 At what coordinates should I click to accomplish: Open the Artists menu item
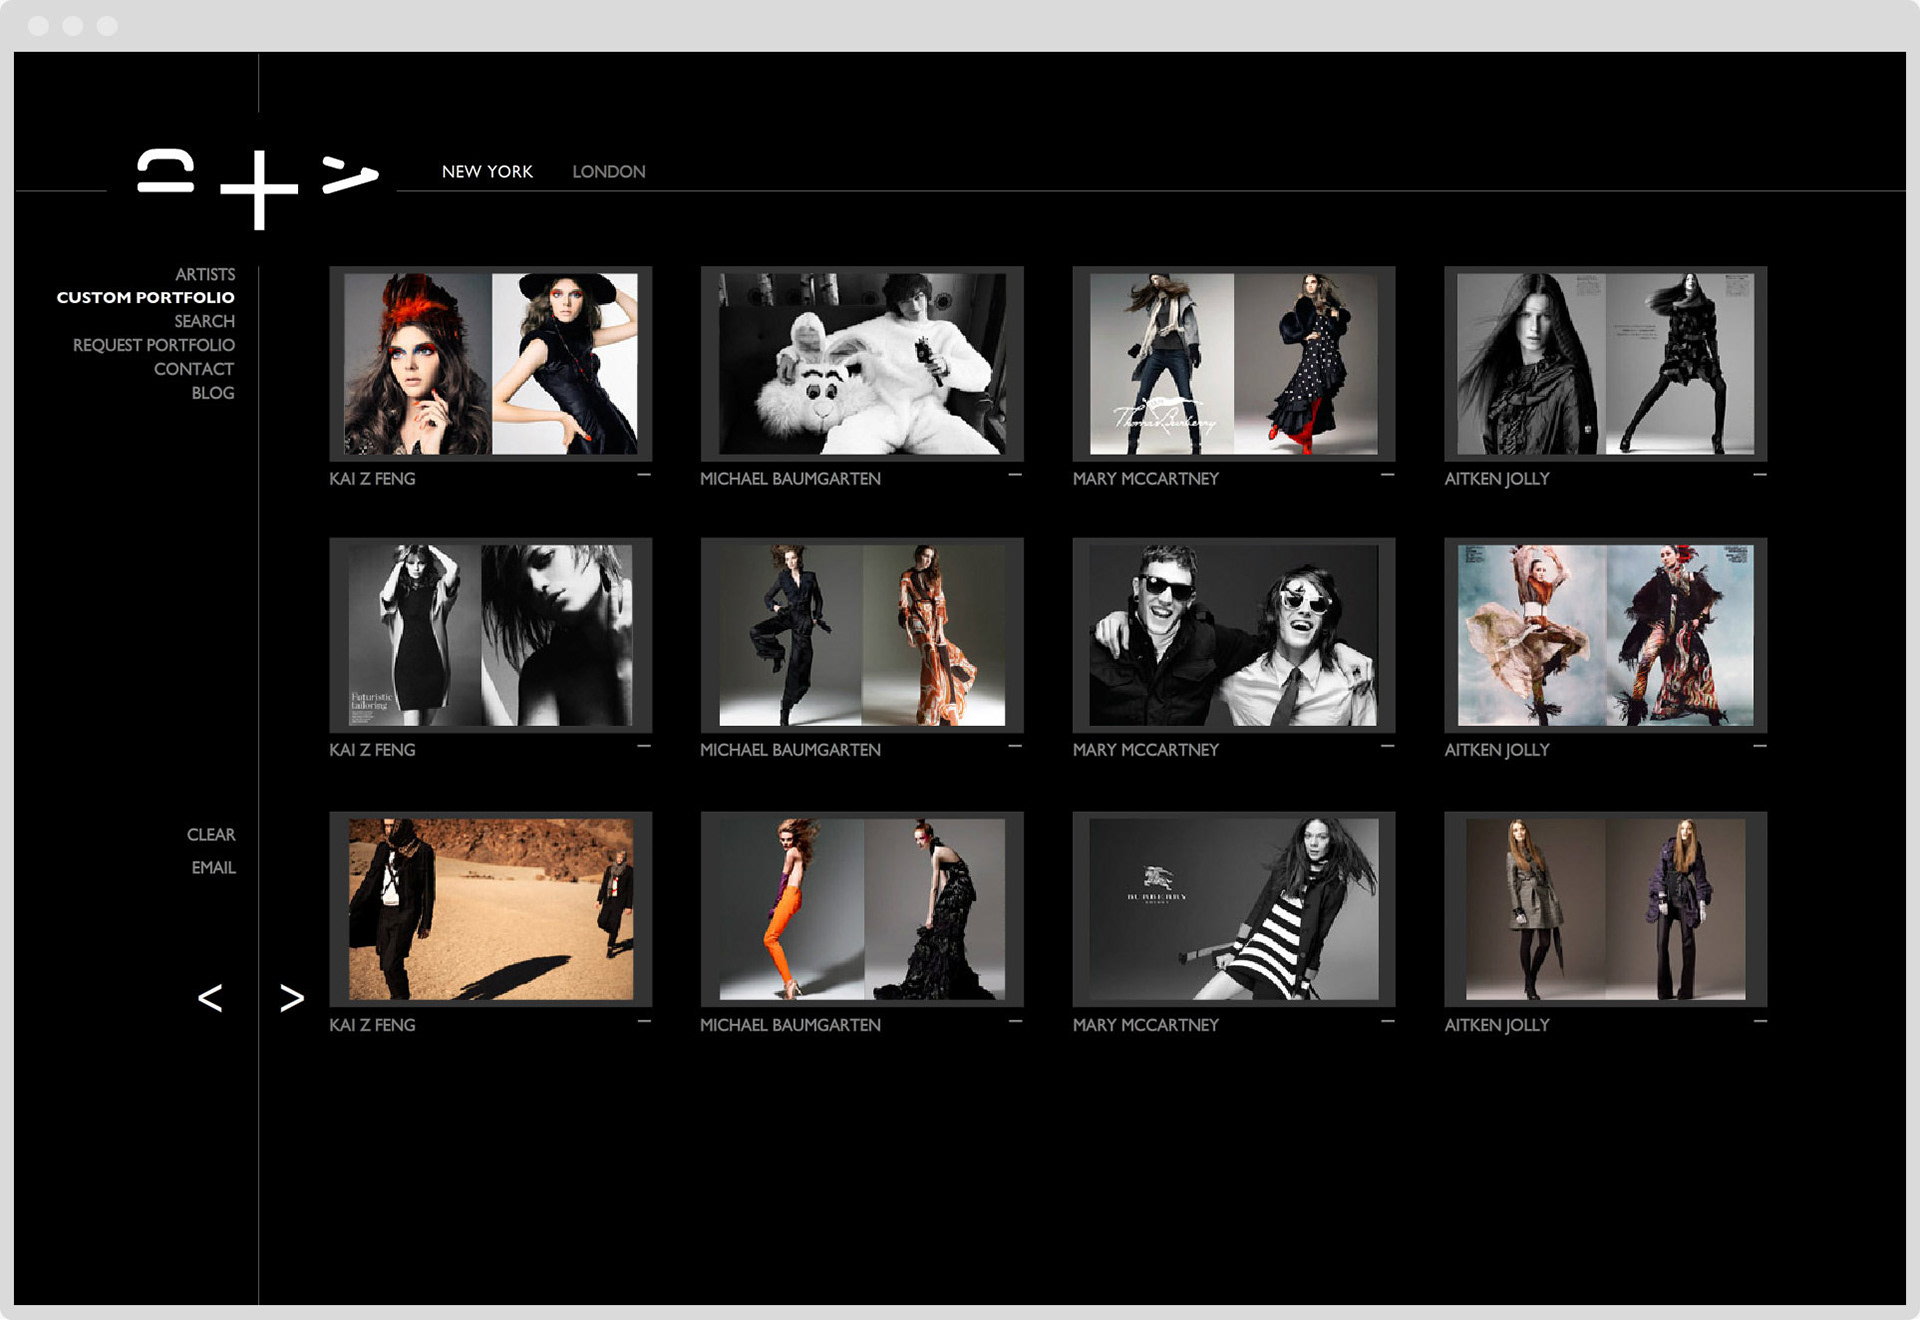click(205, 274)
